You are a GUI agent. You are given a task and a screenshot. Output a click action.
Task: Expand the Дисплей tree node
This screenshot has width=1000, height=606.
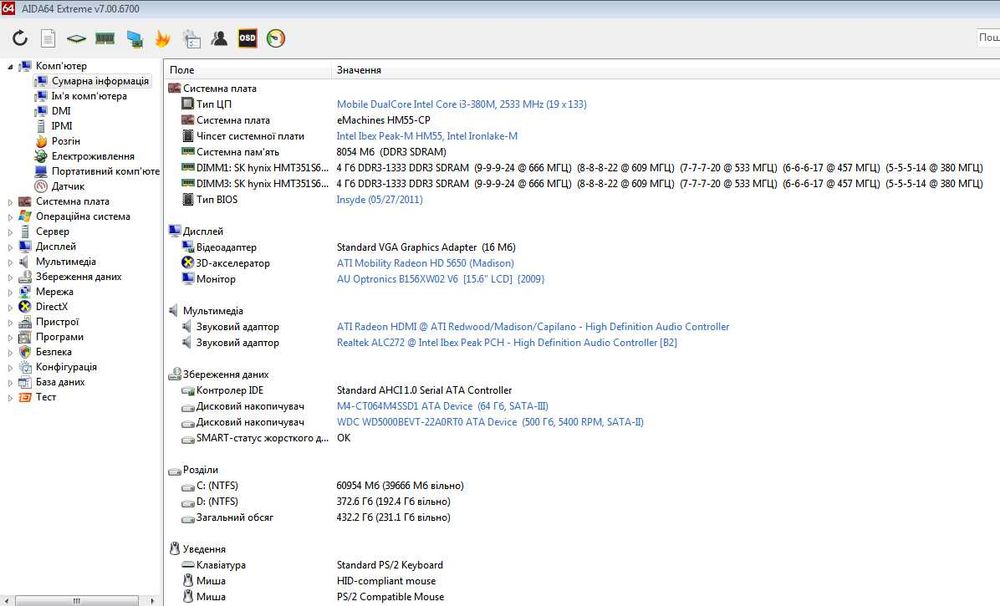(10, 247)
